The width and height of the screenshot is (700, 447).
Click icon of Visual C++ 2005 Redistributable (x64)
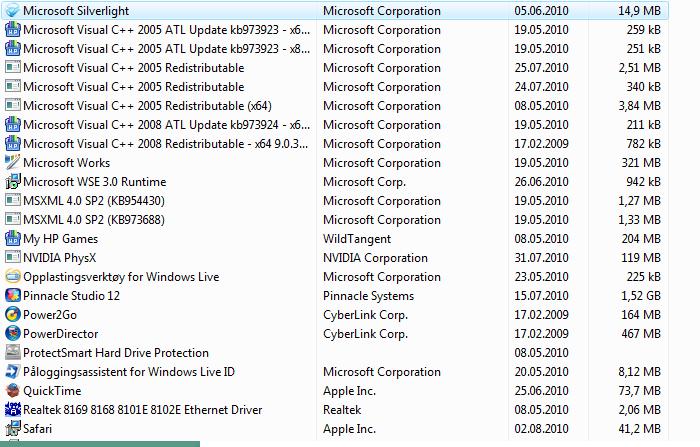(x=13, y=106)
